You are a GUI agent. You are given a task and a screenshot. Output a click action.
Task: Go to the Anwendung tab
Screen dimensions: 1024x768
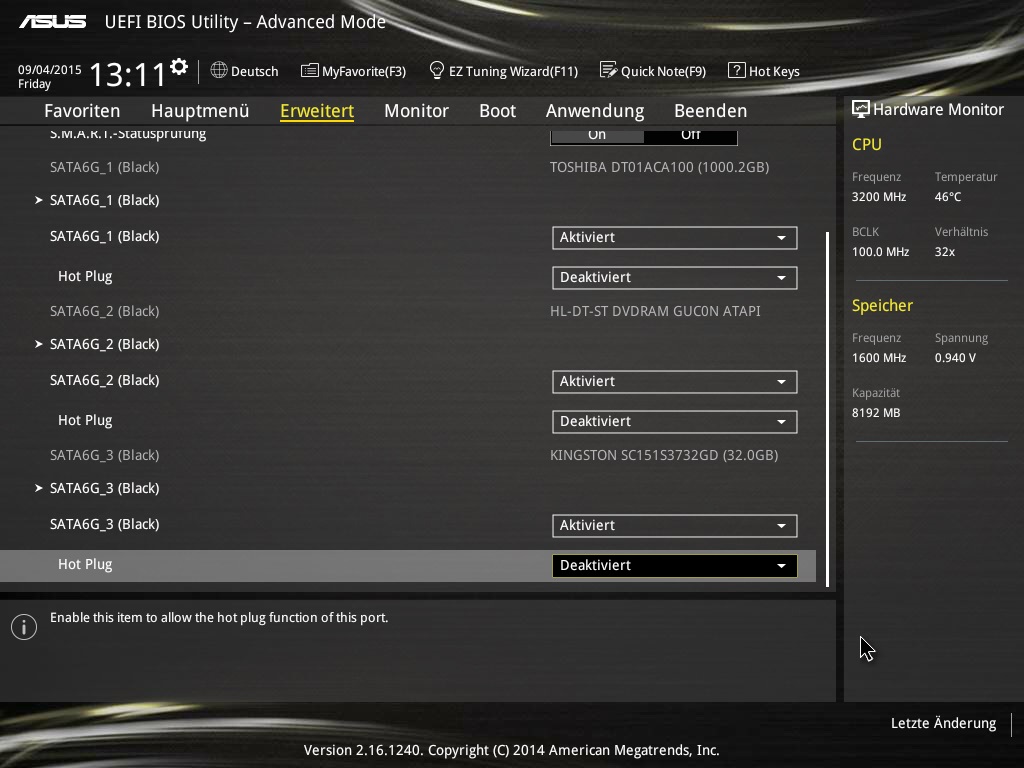coord(595,111)
